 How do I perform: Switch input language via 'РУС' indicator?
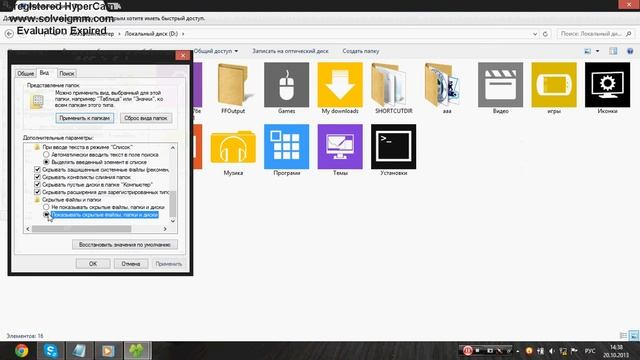pos(590,351)
